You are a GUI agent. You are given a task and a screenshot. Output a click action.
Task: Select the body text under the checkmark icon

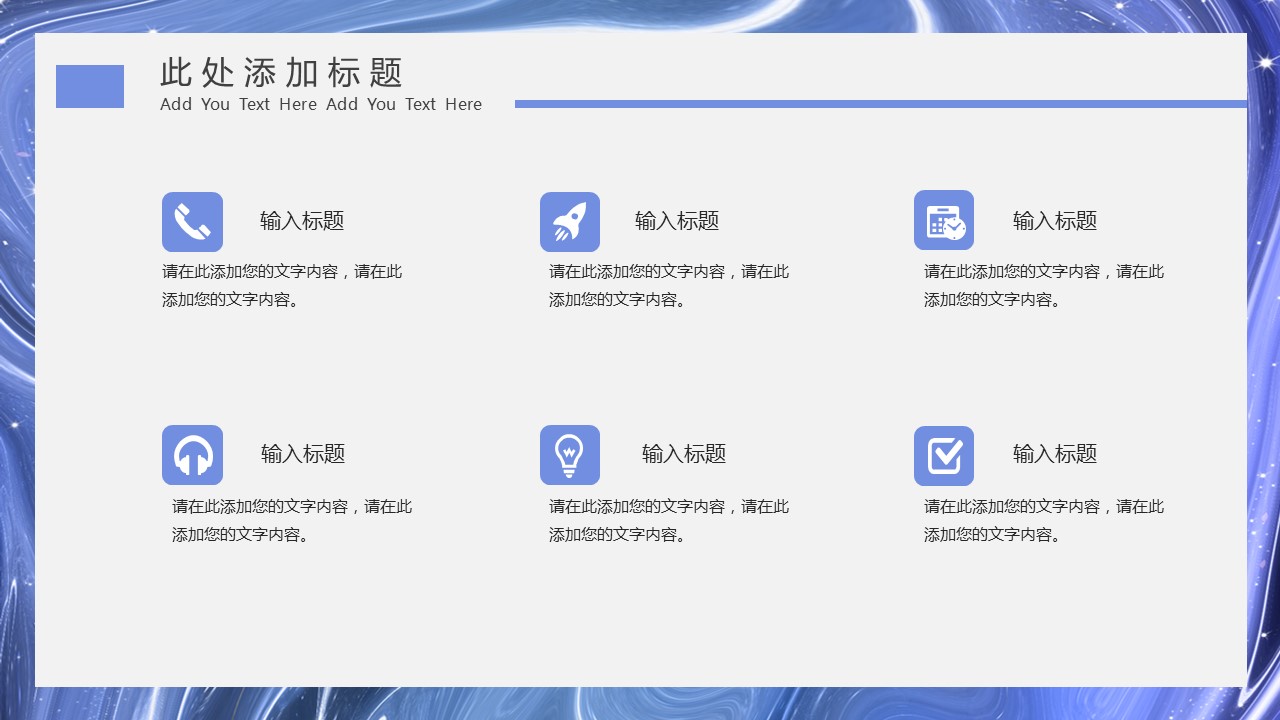tap(1044, 520)
